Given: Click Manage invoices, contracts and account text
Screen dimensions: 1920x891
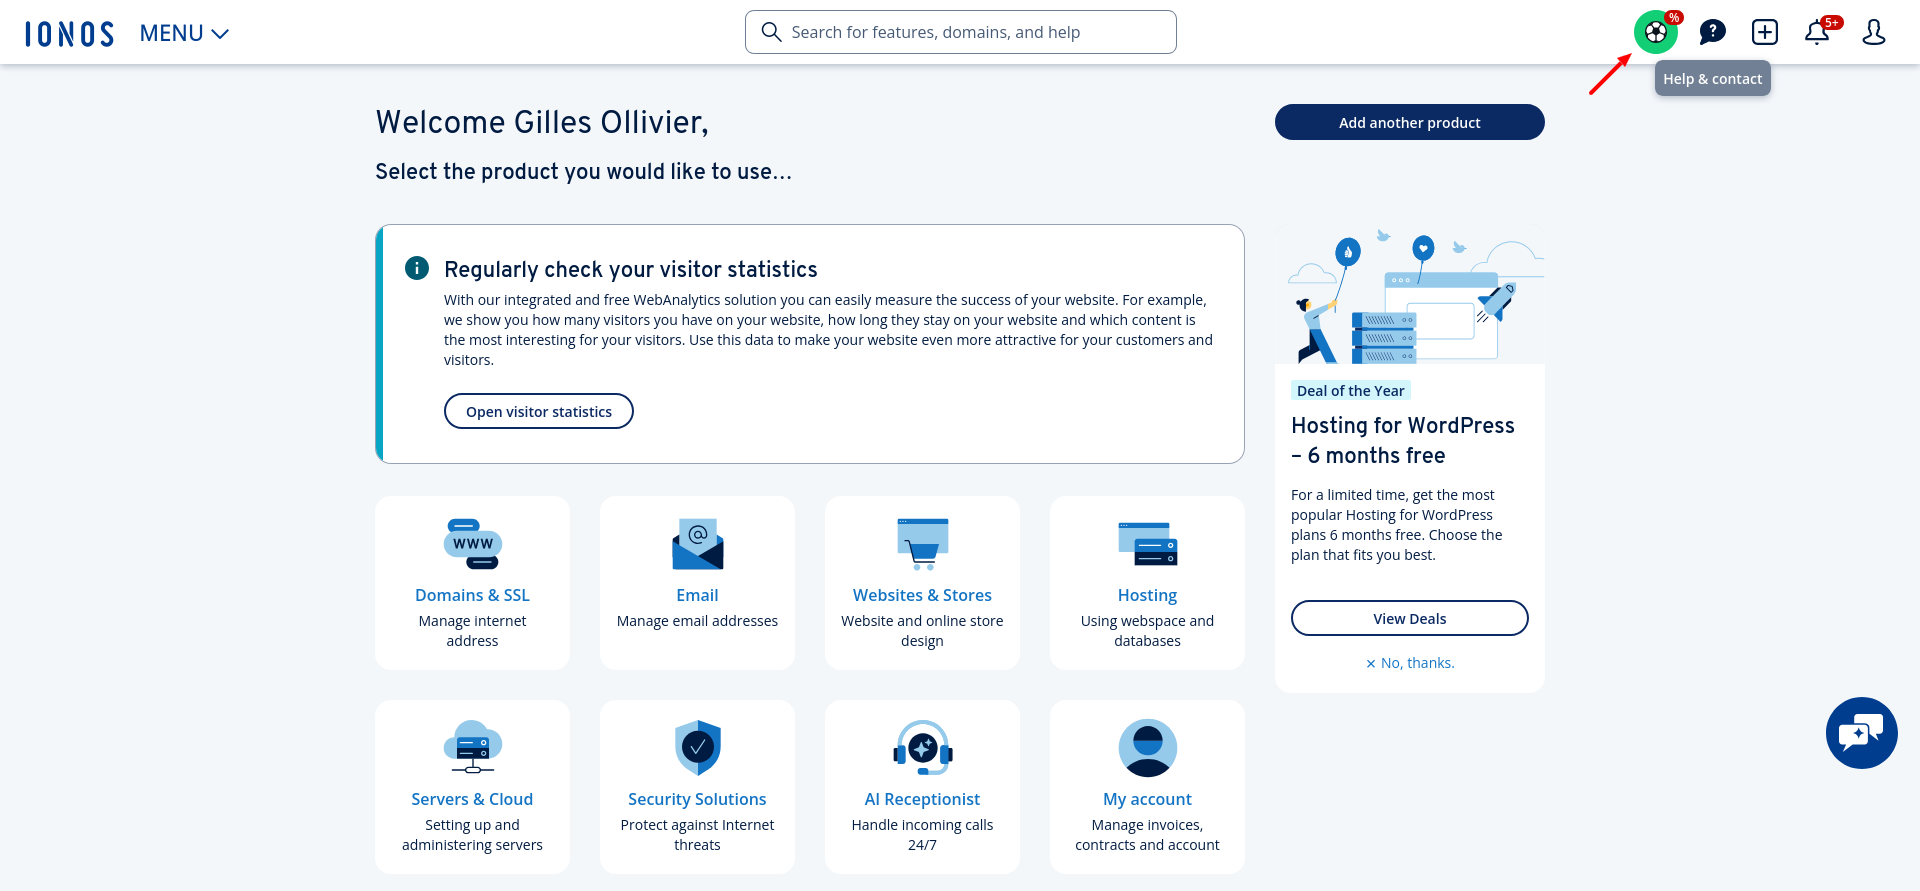Looking at the screenshot, I should [1147, 835].
